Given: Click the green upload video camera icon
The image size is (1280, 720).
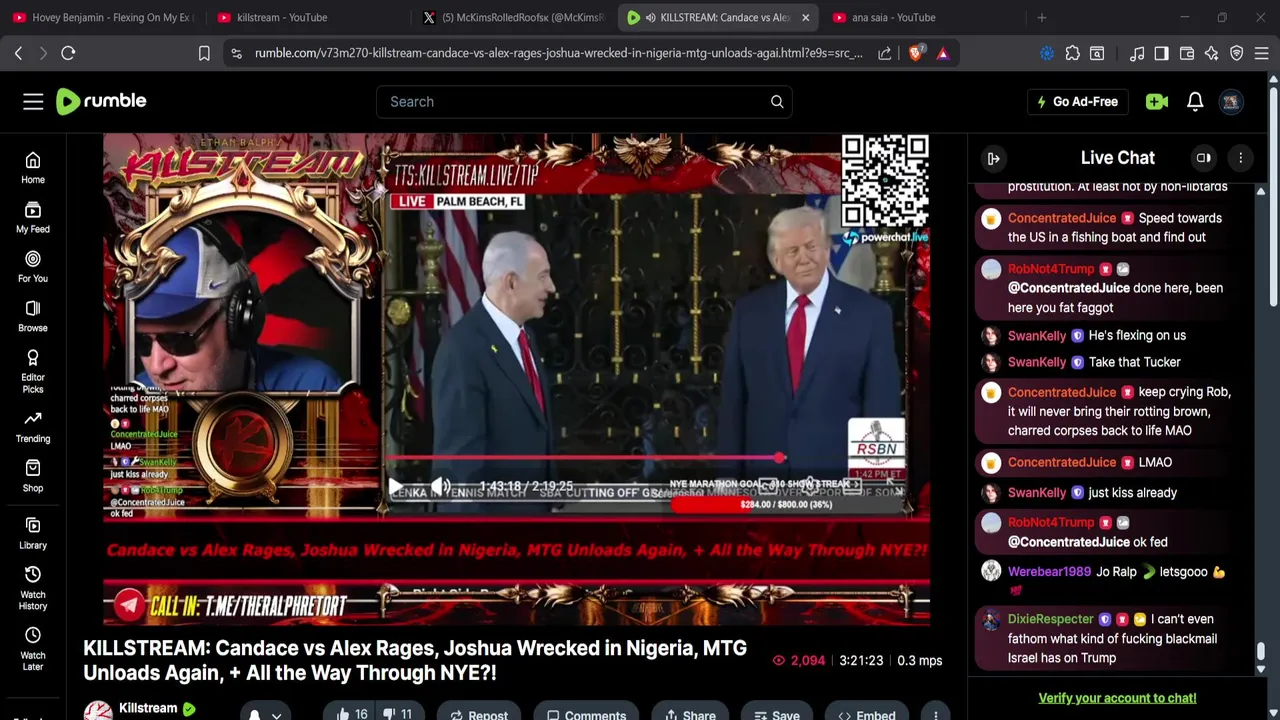Looking at the screenshot, I should point(1157,101).
